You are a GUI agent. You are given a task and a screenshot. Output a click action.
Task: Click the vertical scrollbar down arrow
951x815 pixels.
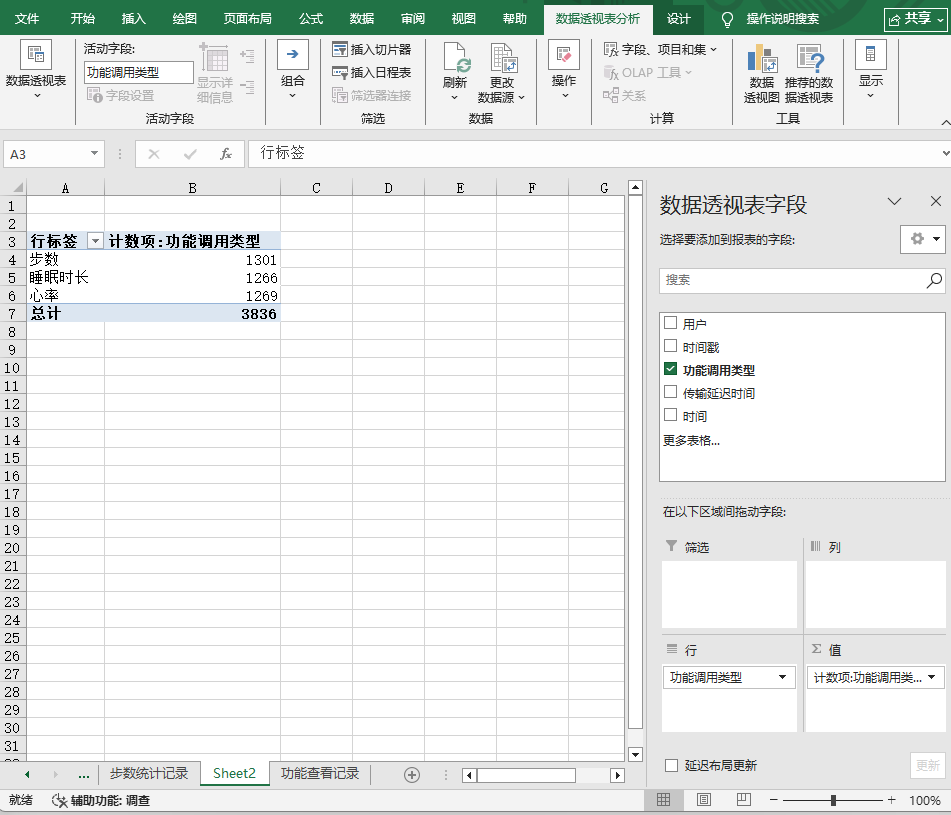tap(635, 754)
